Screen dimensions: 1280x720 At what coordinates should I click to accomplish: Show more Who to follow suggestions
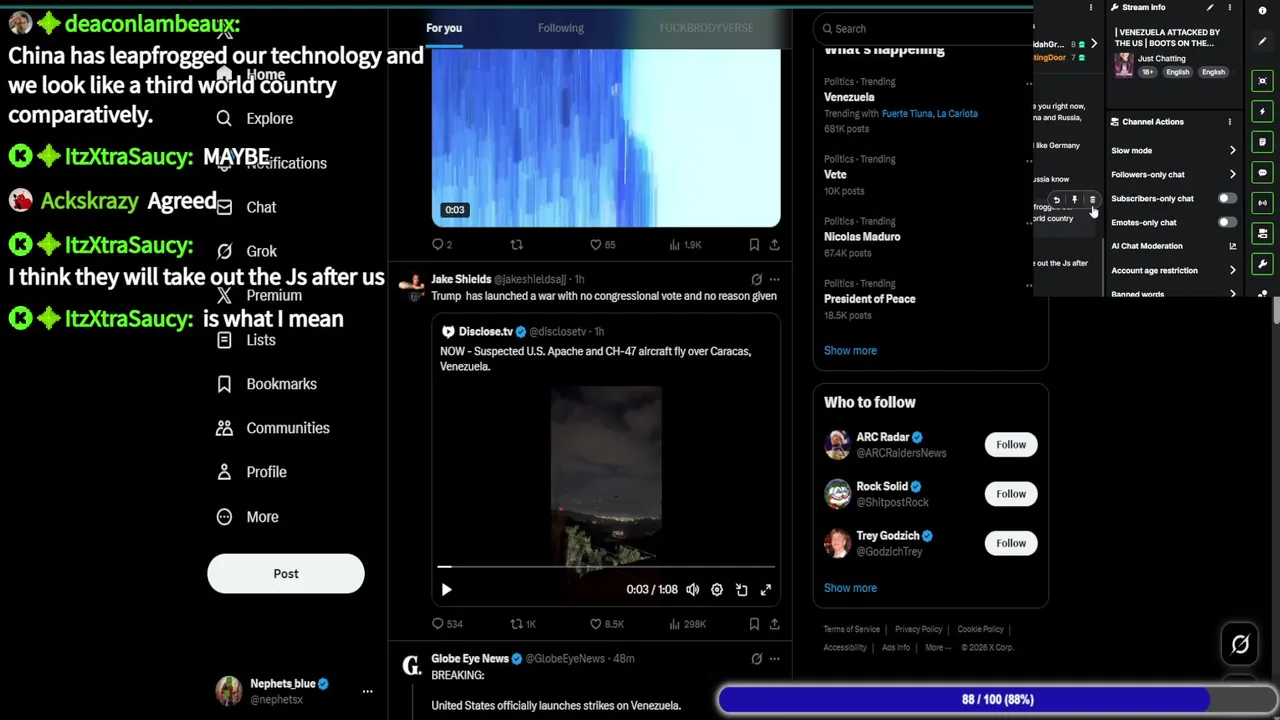click(x=850, y=588)
